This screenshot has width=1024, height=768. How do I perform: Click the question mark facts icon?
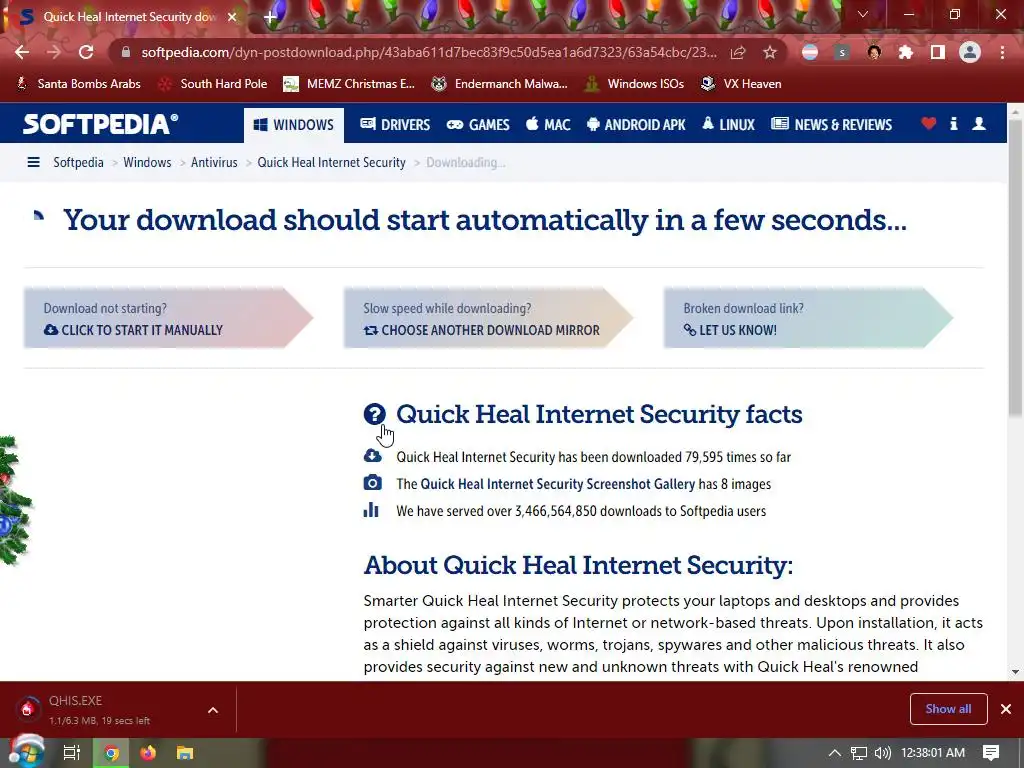[375, 414]
